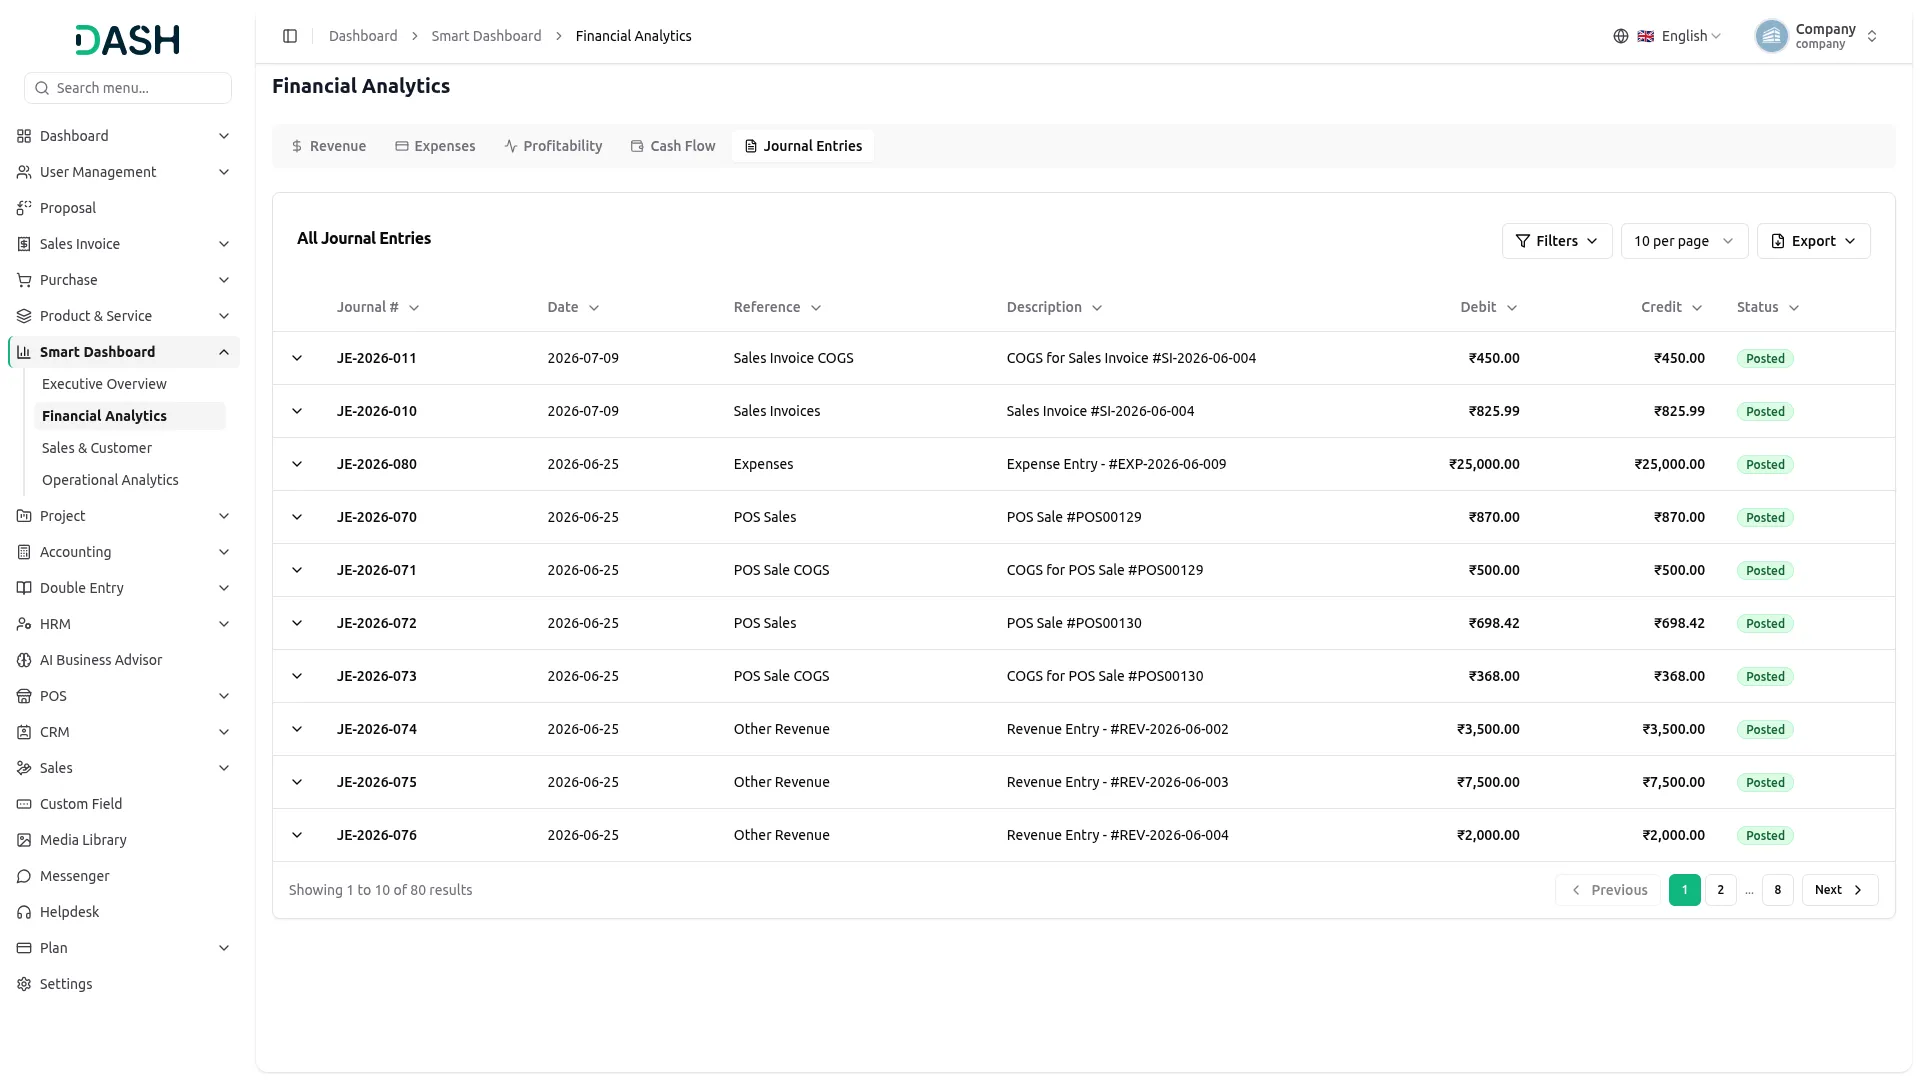Click the Double Entry book icon
This screenshot has width=1920, height=1080.
click(24, 588)
